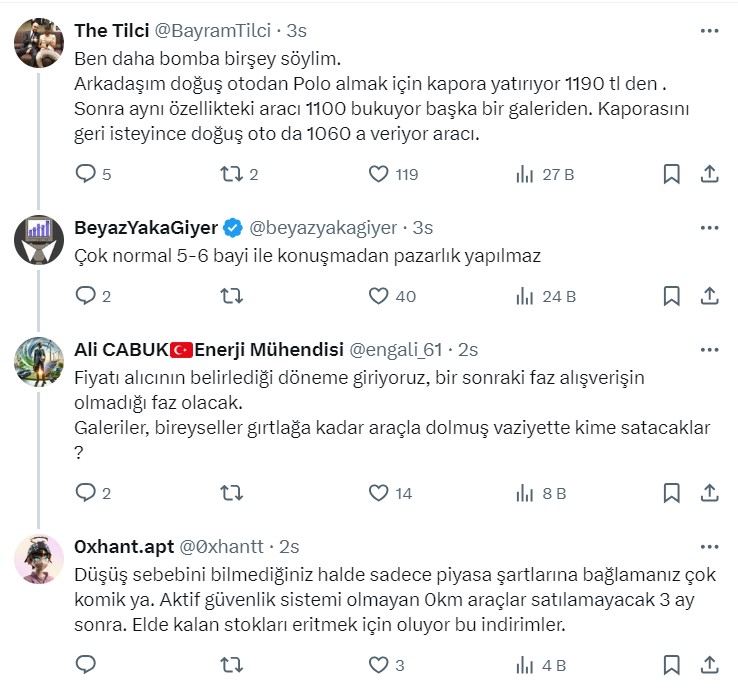The height and width of the screenshot is (689, 738).
Task: Reply to Ali CABUK's tweet
Action: 86,493
